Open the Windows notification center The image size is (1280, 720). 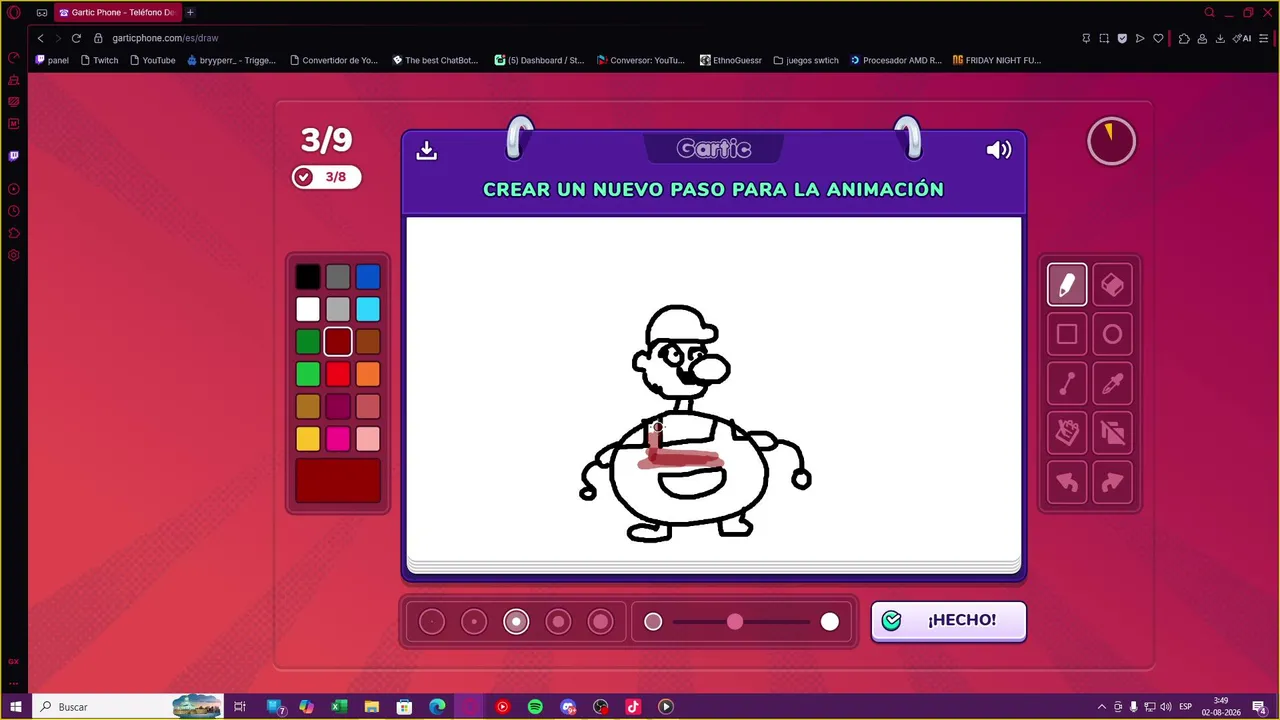(1259, 707)
